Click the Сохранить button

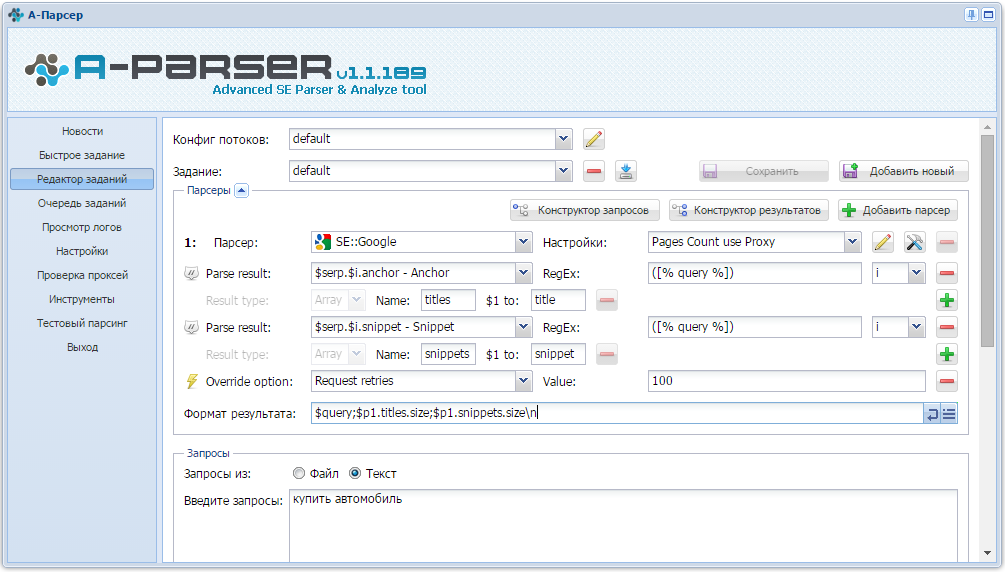(763, 171)
